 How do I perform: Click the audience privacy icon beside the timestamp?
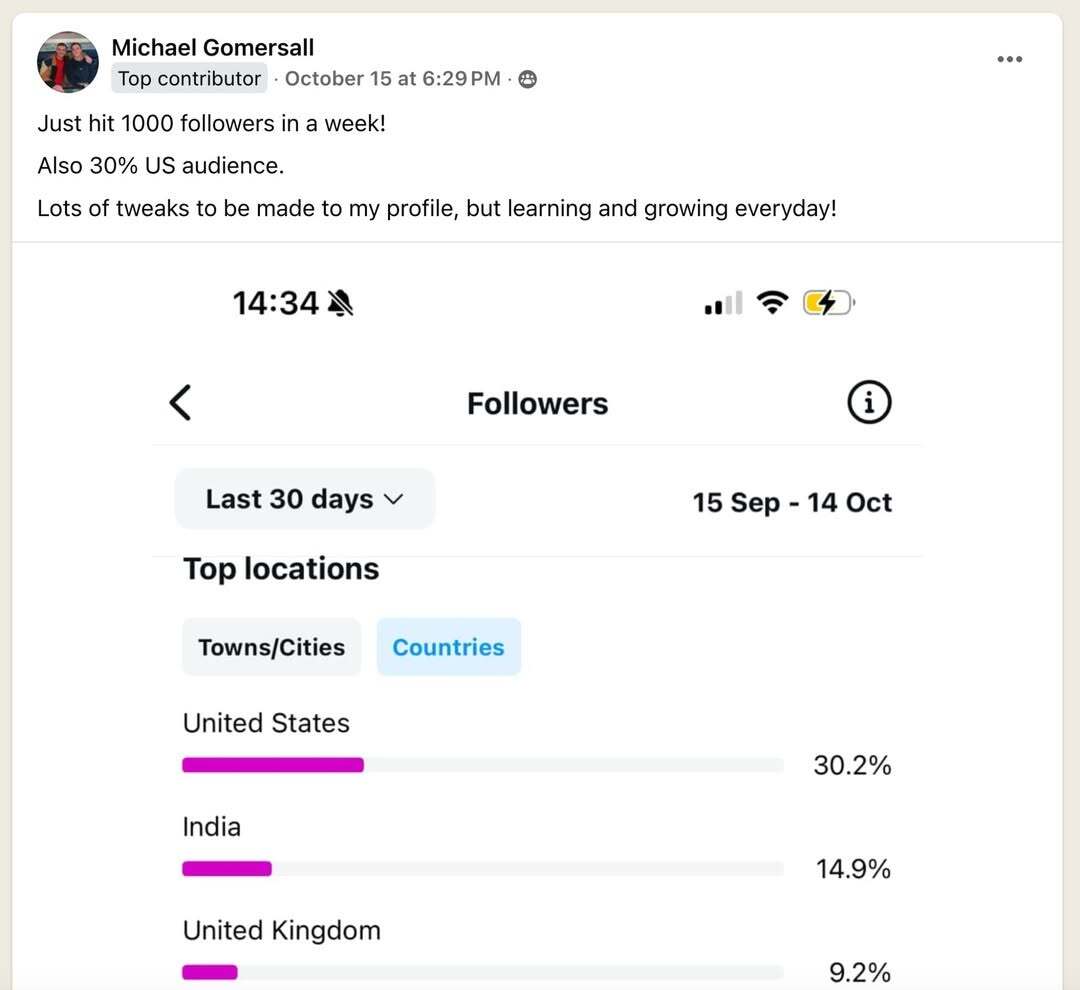coord(527,79)
